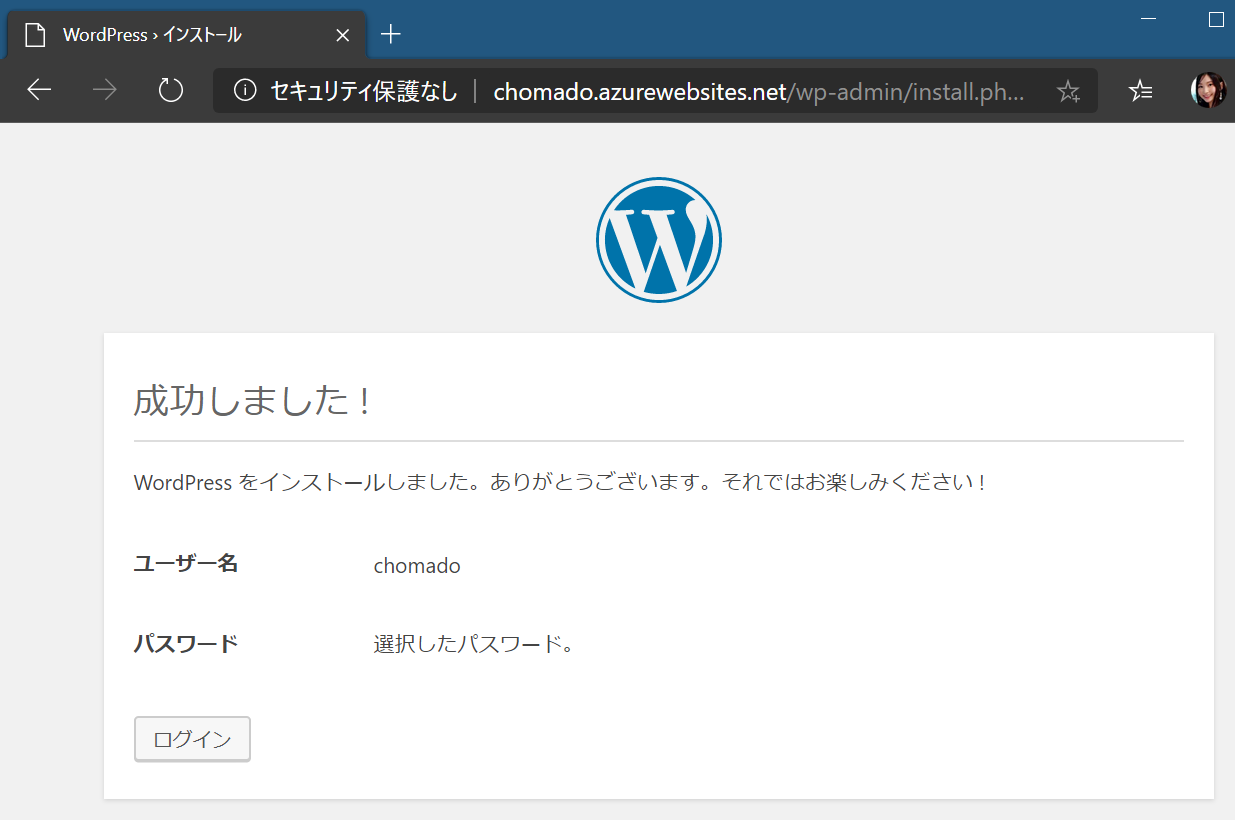The image size is (1235, 820).
Task: Click the forward navigation arrow
Action: [104, 91]
